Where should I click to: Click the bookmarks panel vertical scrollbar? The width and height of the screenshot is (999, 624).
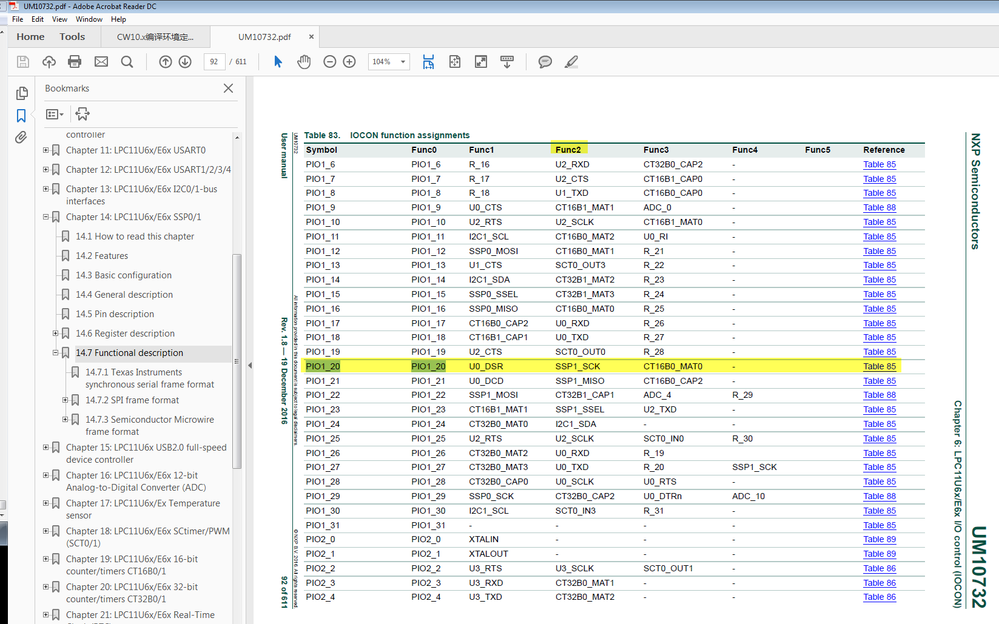[x=237, y=360]
